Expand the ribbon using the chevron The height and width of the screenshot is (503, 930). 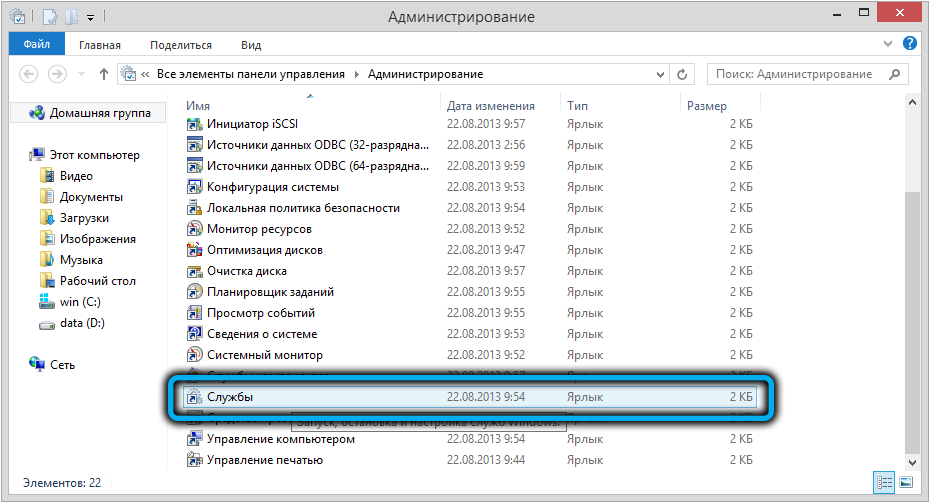[890, 45]
